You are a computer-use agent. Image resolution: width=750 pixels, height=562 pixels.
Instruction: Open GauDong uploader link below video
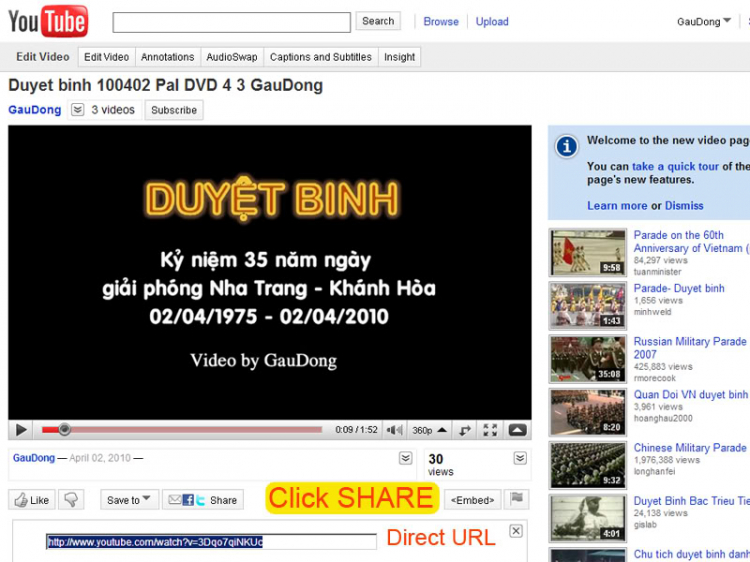[x=33, y=458]
